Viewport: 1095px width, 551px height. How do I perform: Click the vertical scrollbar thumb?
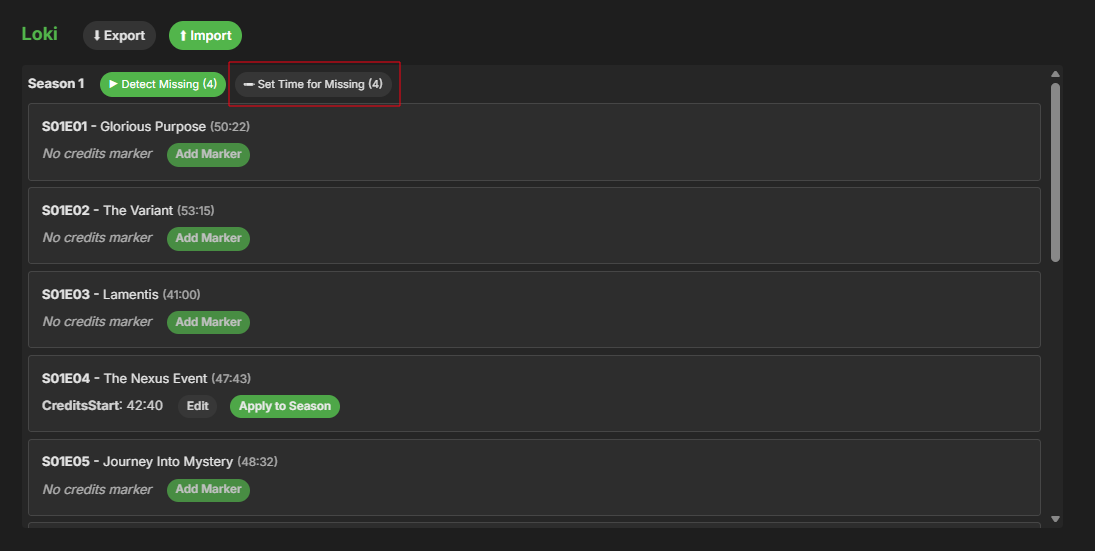(x=1055, y=170)
